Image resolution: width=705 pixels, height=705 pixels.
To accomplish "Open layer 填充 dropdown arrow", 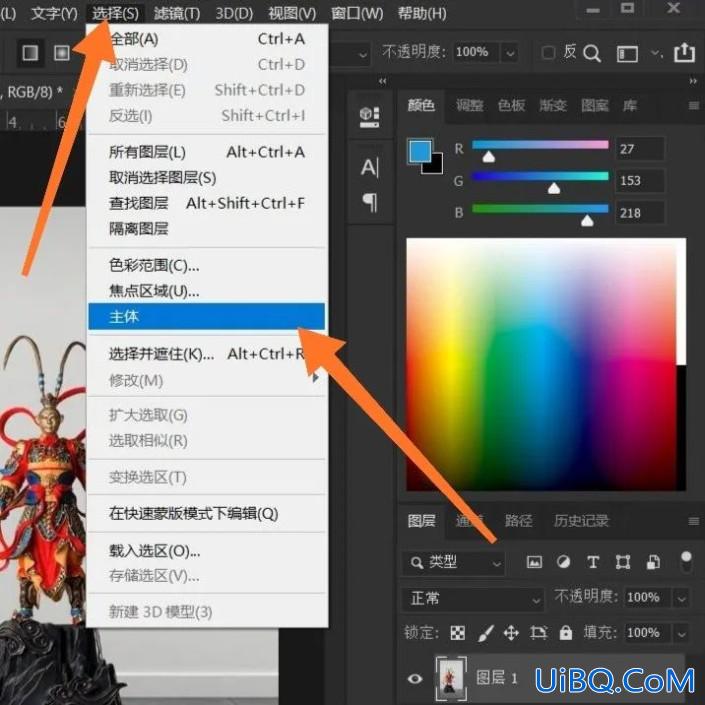I will pyautogui.click(x=682, y=634).
